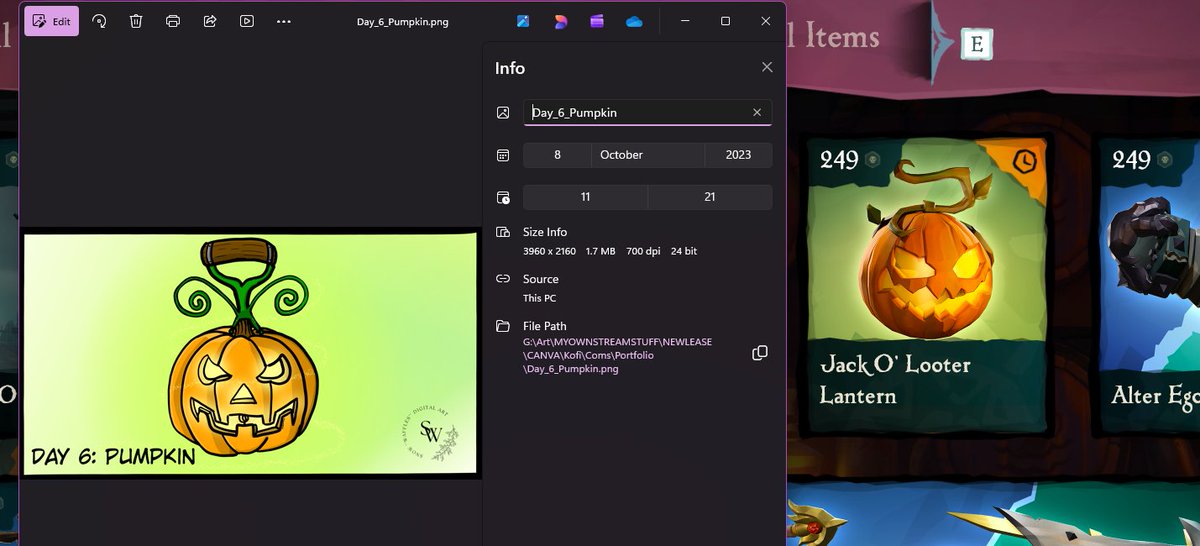Open the October month field
1200x546 pixels.
pyautogui.click(x=648, y=155)
